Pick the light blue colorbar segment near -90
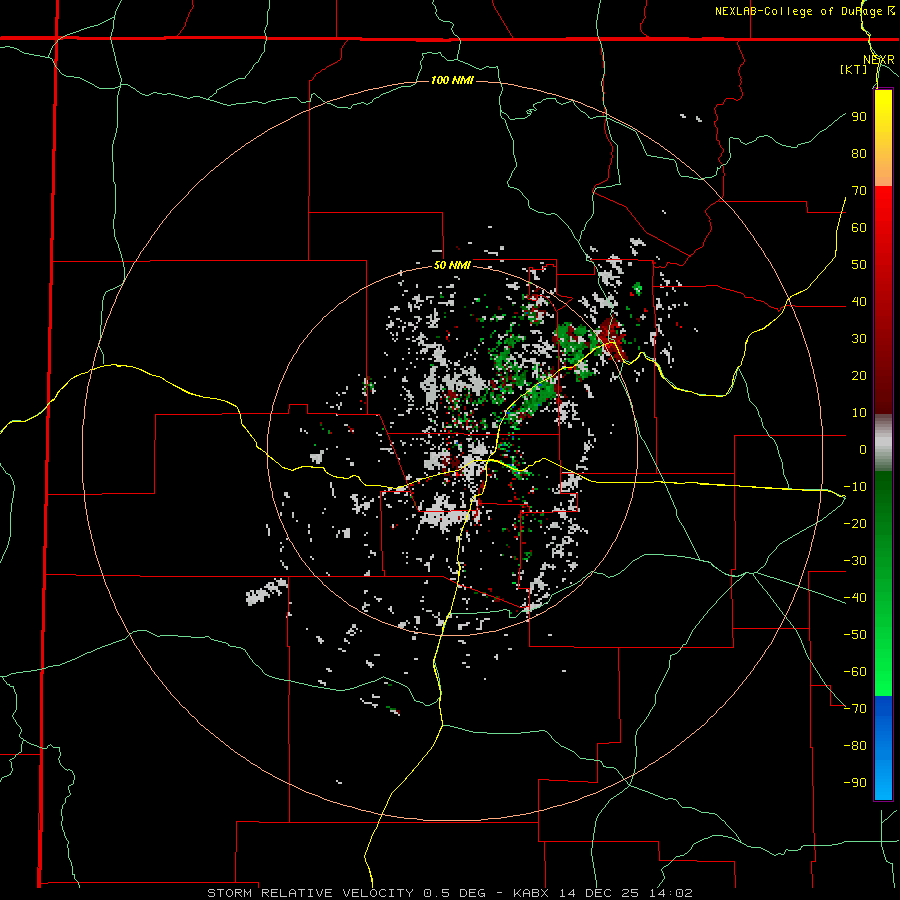This screenshot has width=900, height=900. tap(883, 781)
